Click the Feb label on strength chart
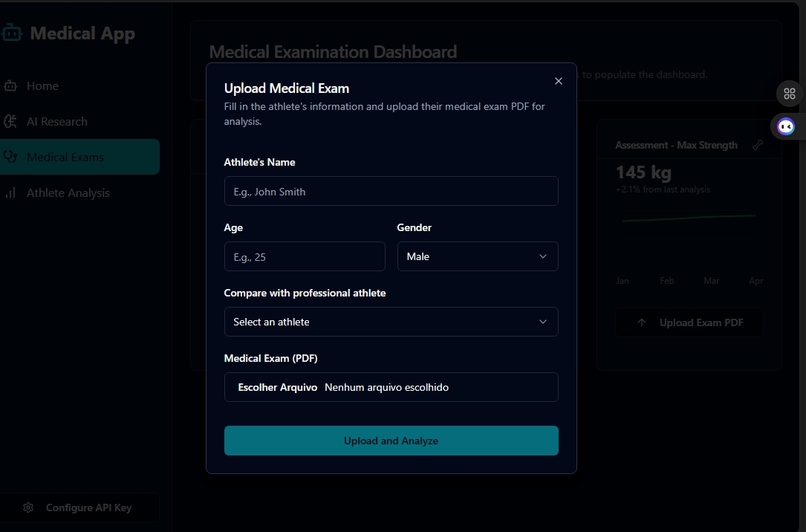Image resolution: width=806 pixels, height=532 pixels. (x=667, y=281)
